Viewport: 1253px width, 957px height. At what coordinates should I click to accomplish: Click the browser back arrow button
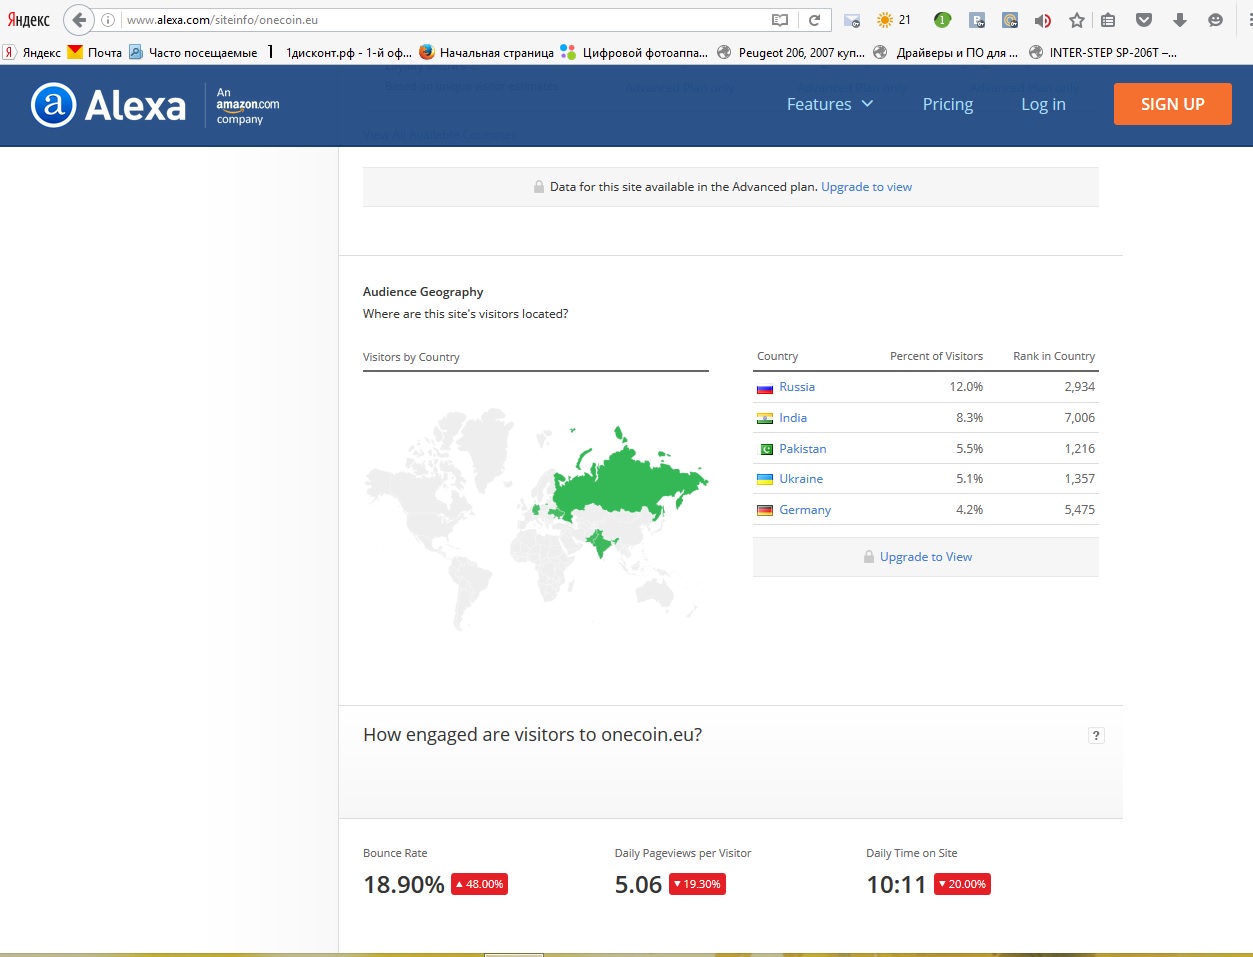pos(79,20)
